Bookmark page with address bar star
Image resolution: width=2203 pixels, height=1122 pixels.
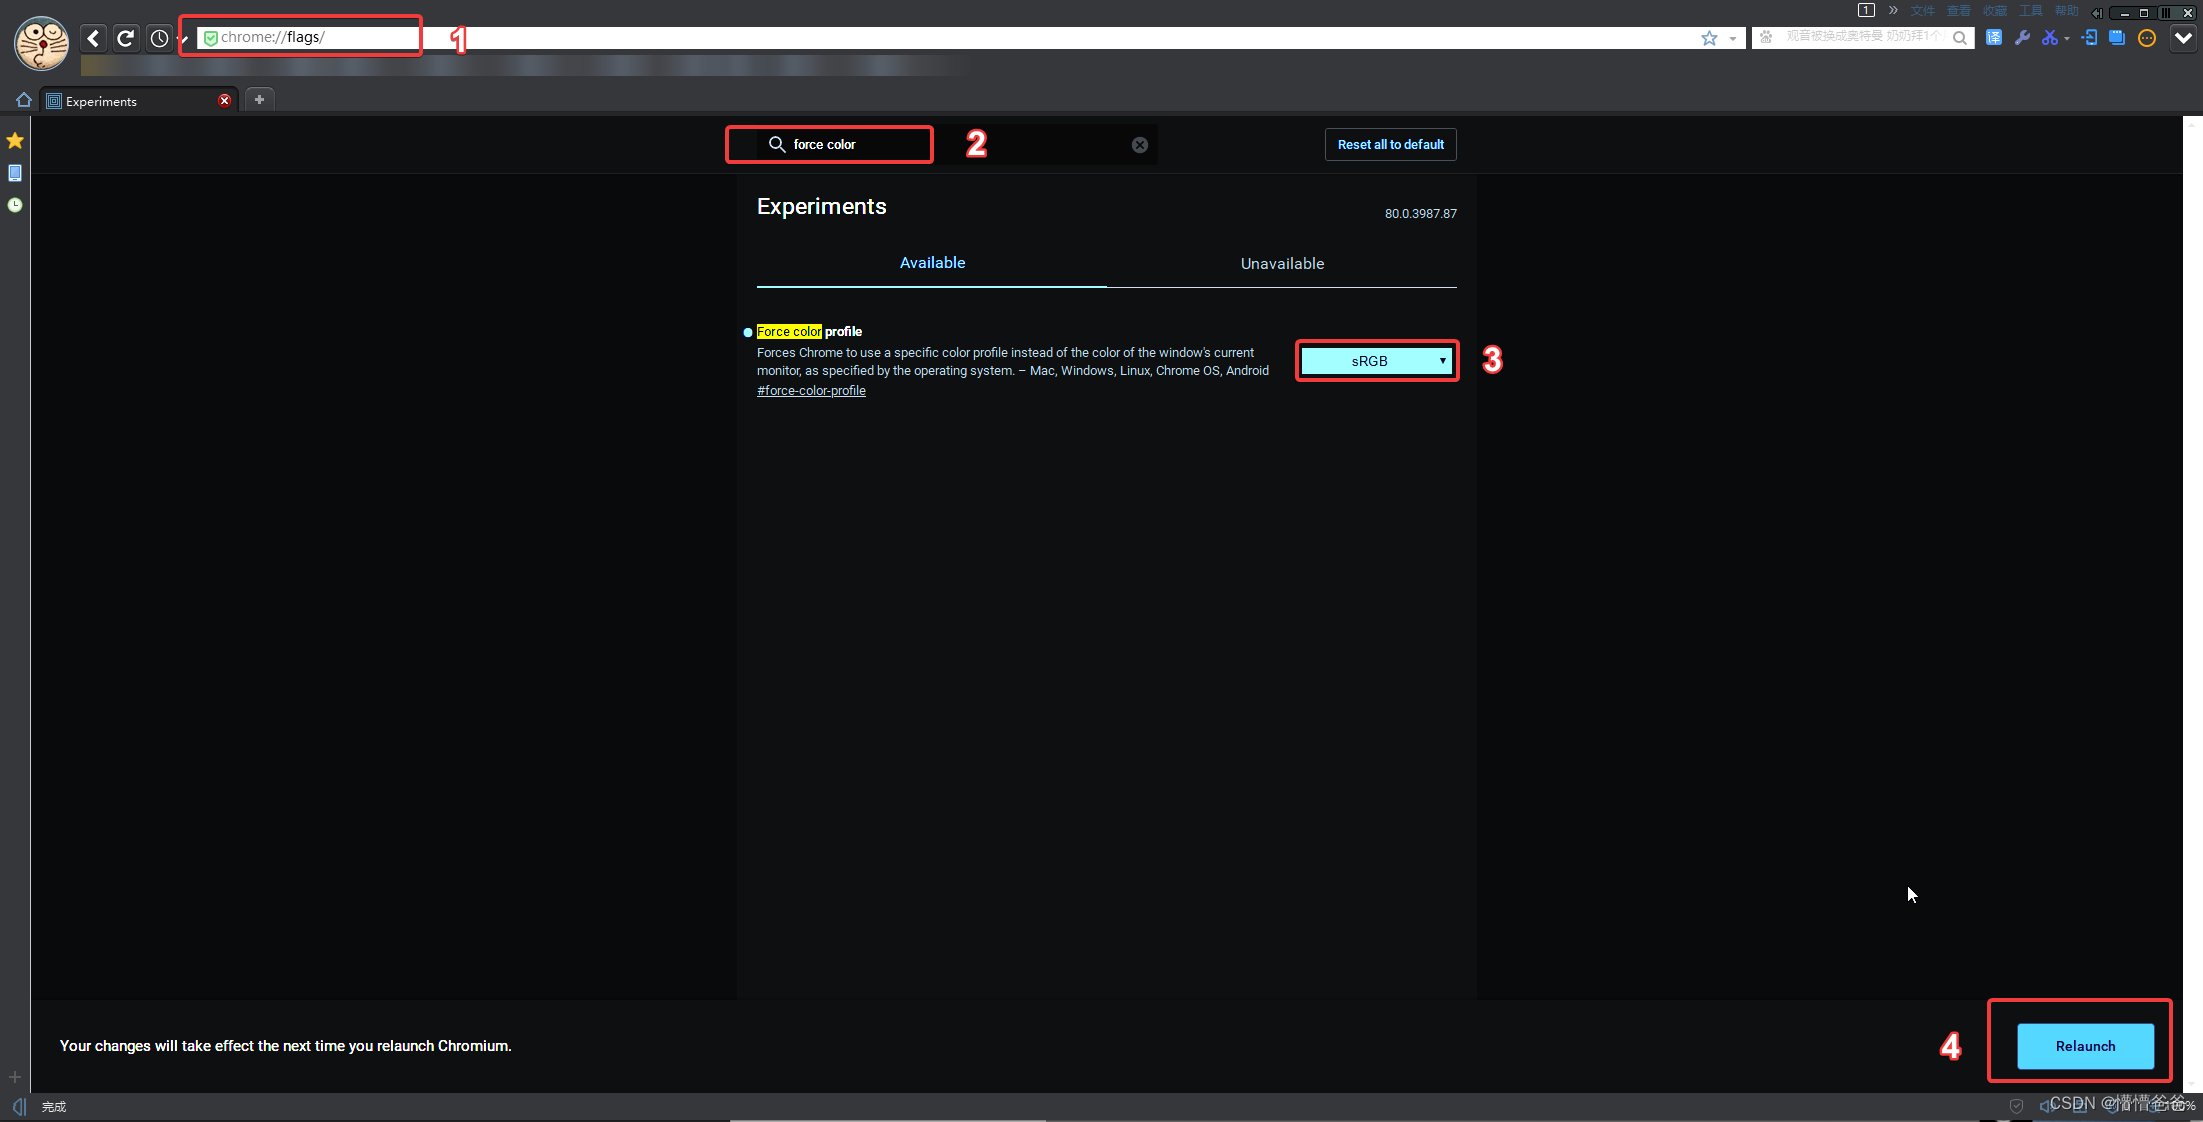1709,38
